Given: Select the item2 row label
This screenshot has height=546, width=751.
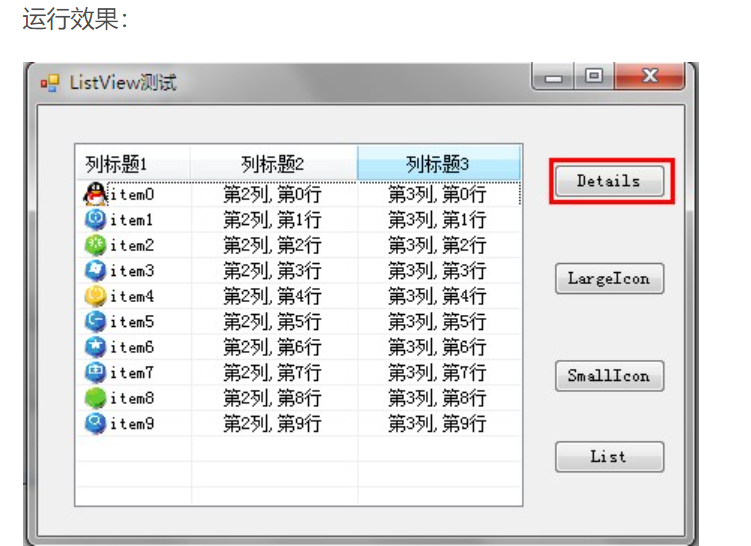Looking at the screenshot, I should pos(132,245).
